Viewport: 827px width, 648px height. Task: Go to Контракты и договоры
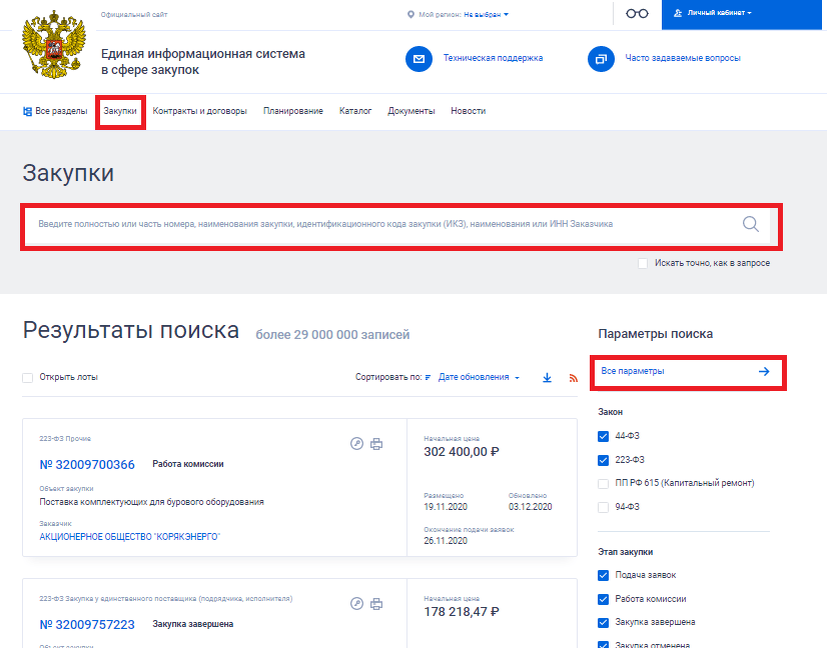coord(199,111)
